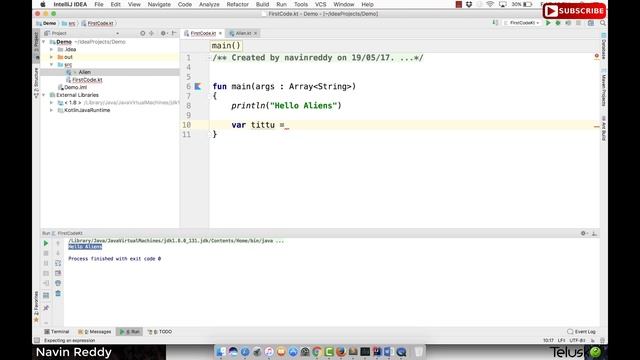640x360 pixels.
Task: Click the src breadcrumb in navigation bar
Action: click(x=69, y=23)
